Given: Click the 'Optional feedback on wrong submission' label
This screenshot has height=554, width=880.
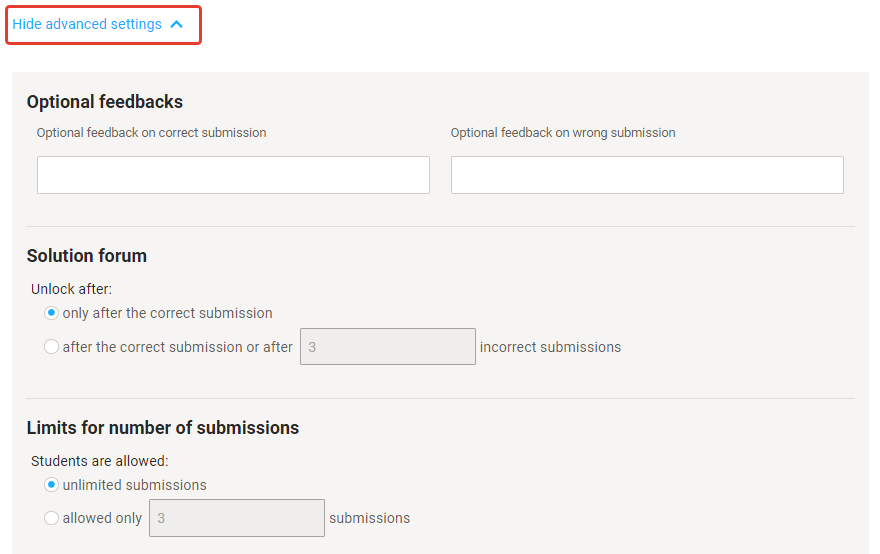Looking at the screenshot, I should [x=563, y=133].
